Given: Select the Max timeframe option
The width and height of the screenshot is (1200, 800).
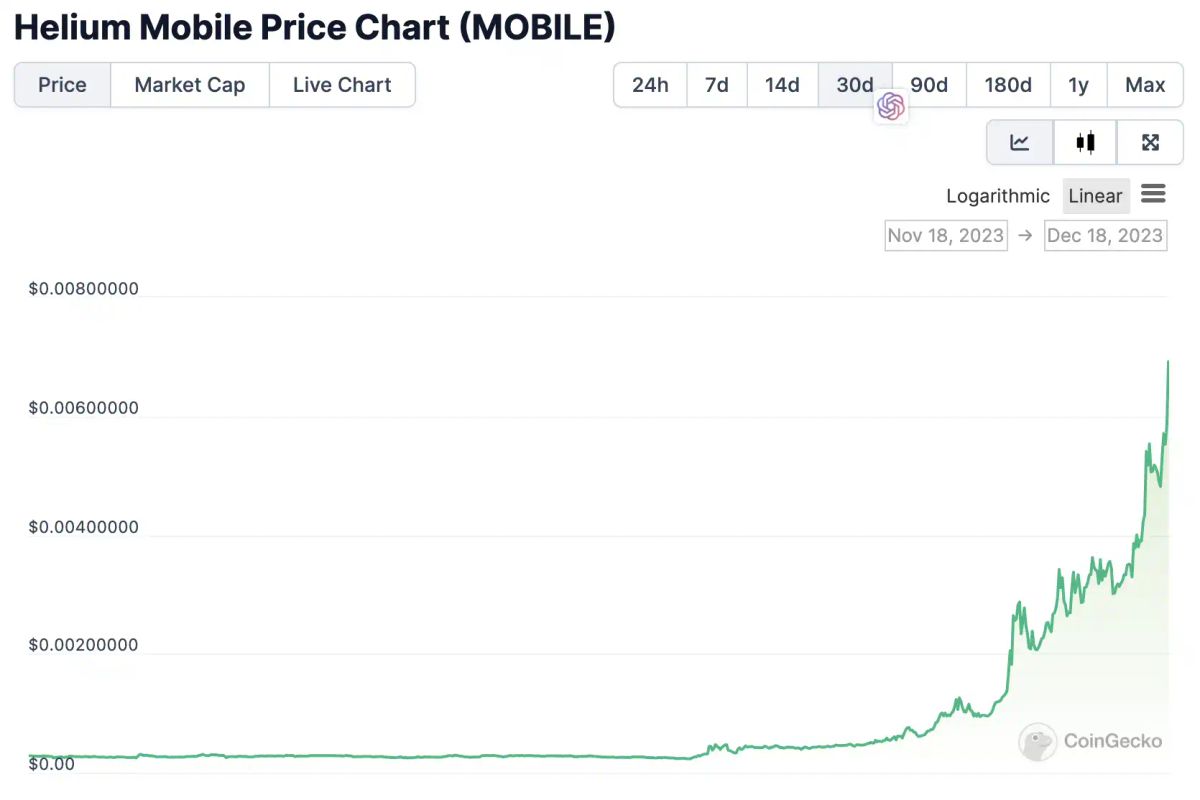Looking at the screenshot, I should point(1145,85).
